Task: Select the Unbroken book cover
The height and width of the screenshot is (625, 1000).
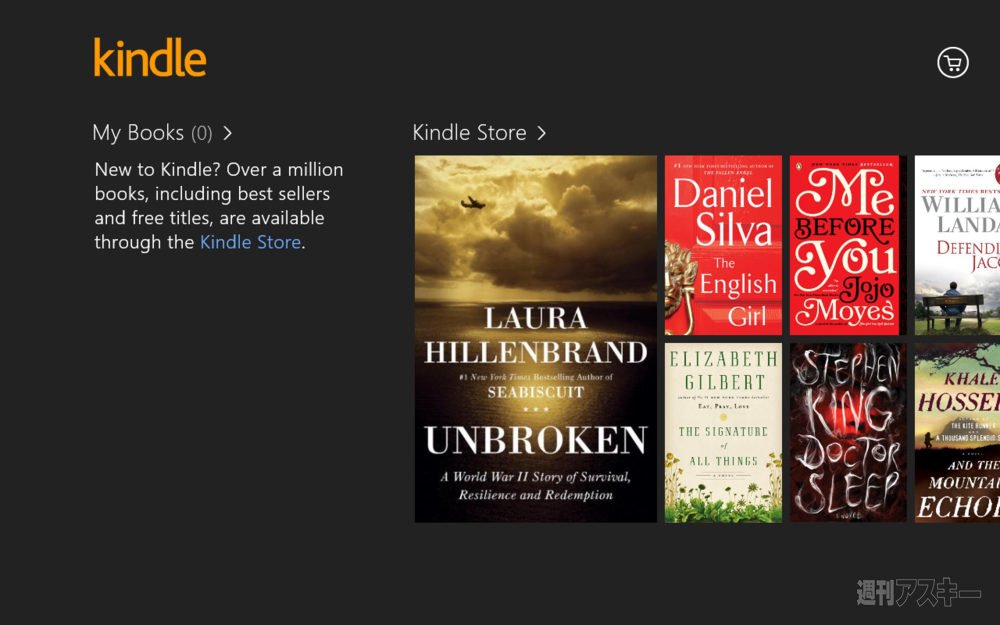Action: click(536, 339)
